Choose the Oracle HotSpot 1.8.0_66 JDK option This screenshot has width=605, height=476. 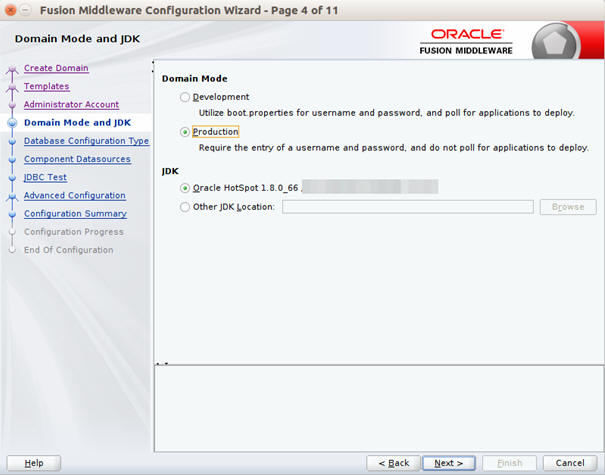pos(185,188)
